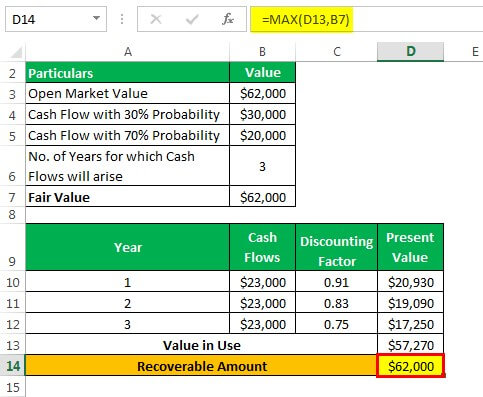The height and width of the screenshot is (397, 483).
Task: Select row 8 header
Action: (x=12, y=215)
